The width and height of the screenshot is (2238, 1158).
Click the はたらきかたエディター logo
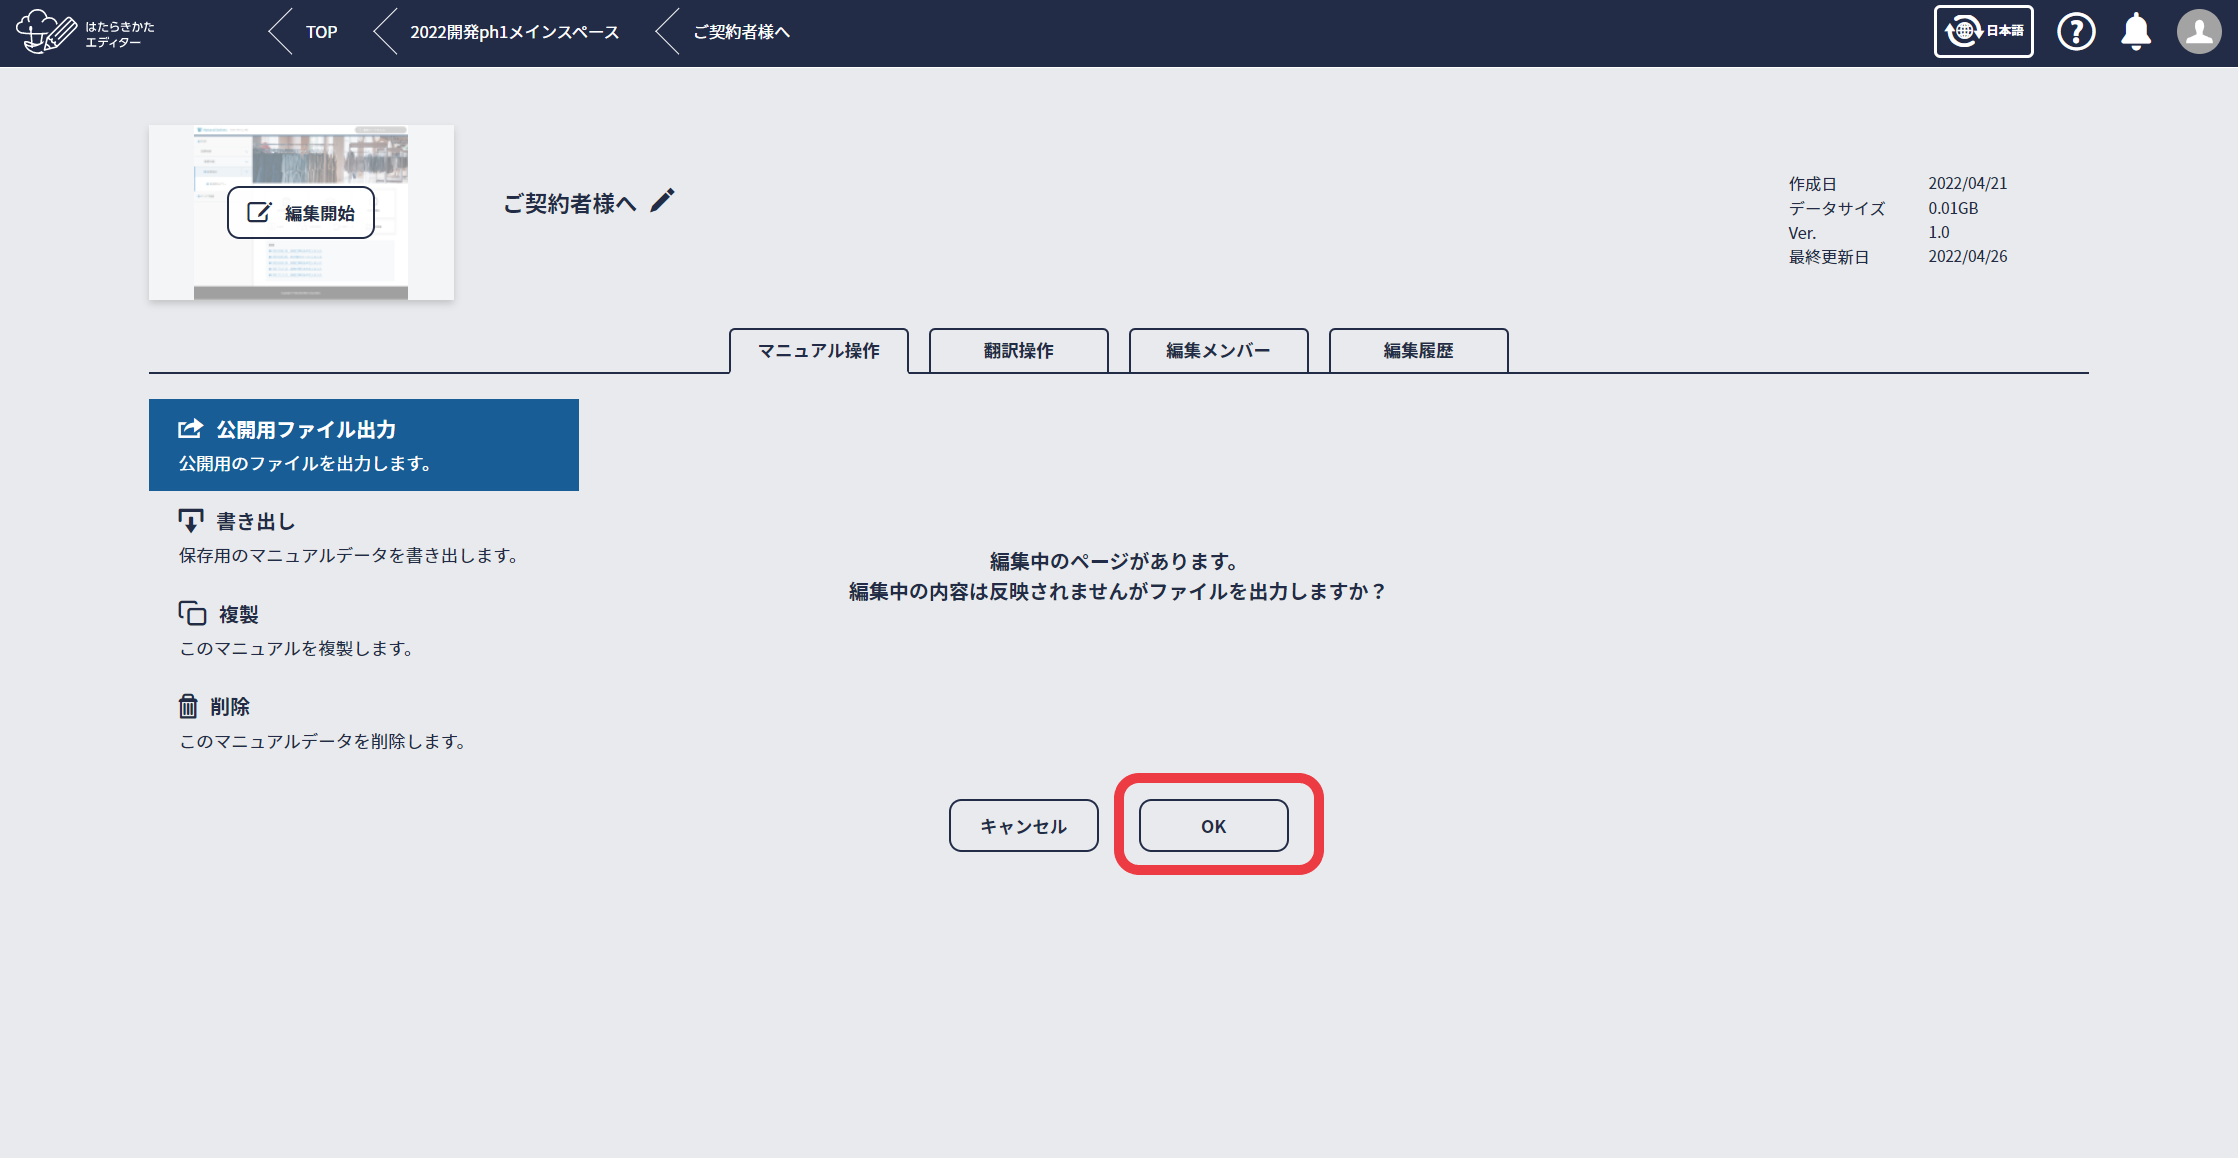(85, 32)
